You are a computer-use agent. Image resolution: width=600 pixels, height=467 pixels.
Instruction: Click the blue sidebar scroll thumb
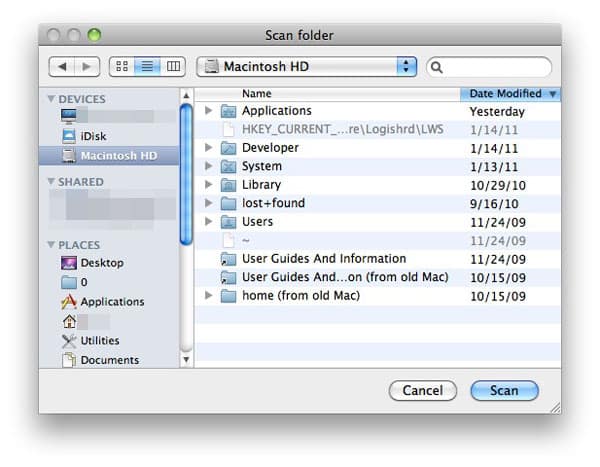point(186,174)
